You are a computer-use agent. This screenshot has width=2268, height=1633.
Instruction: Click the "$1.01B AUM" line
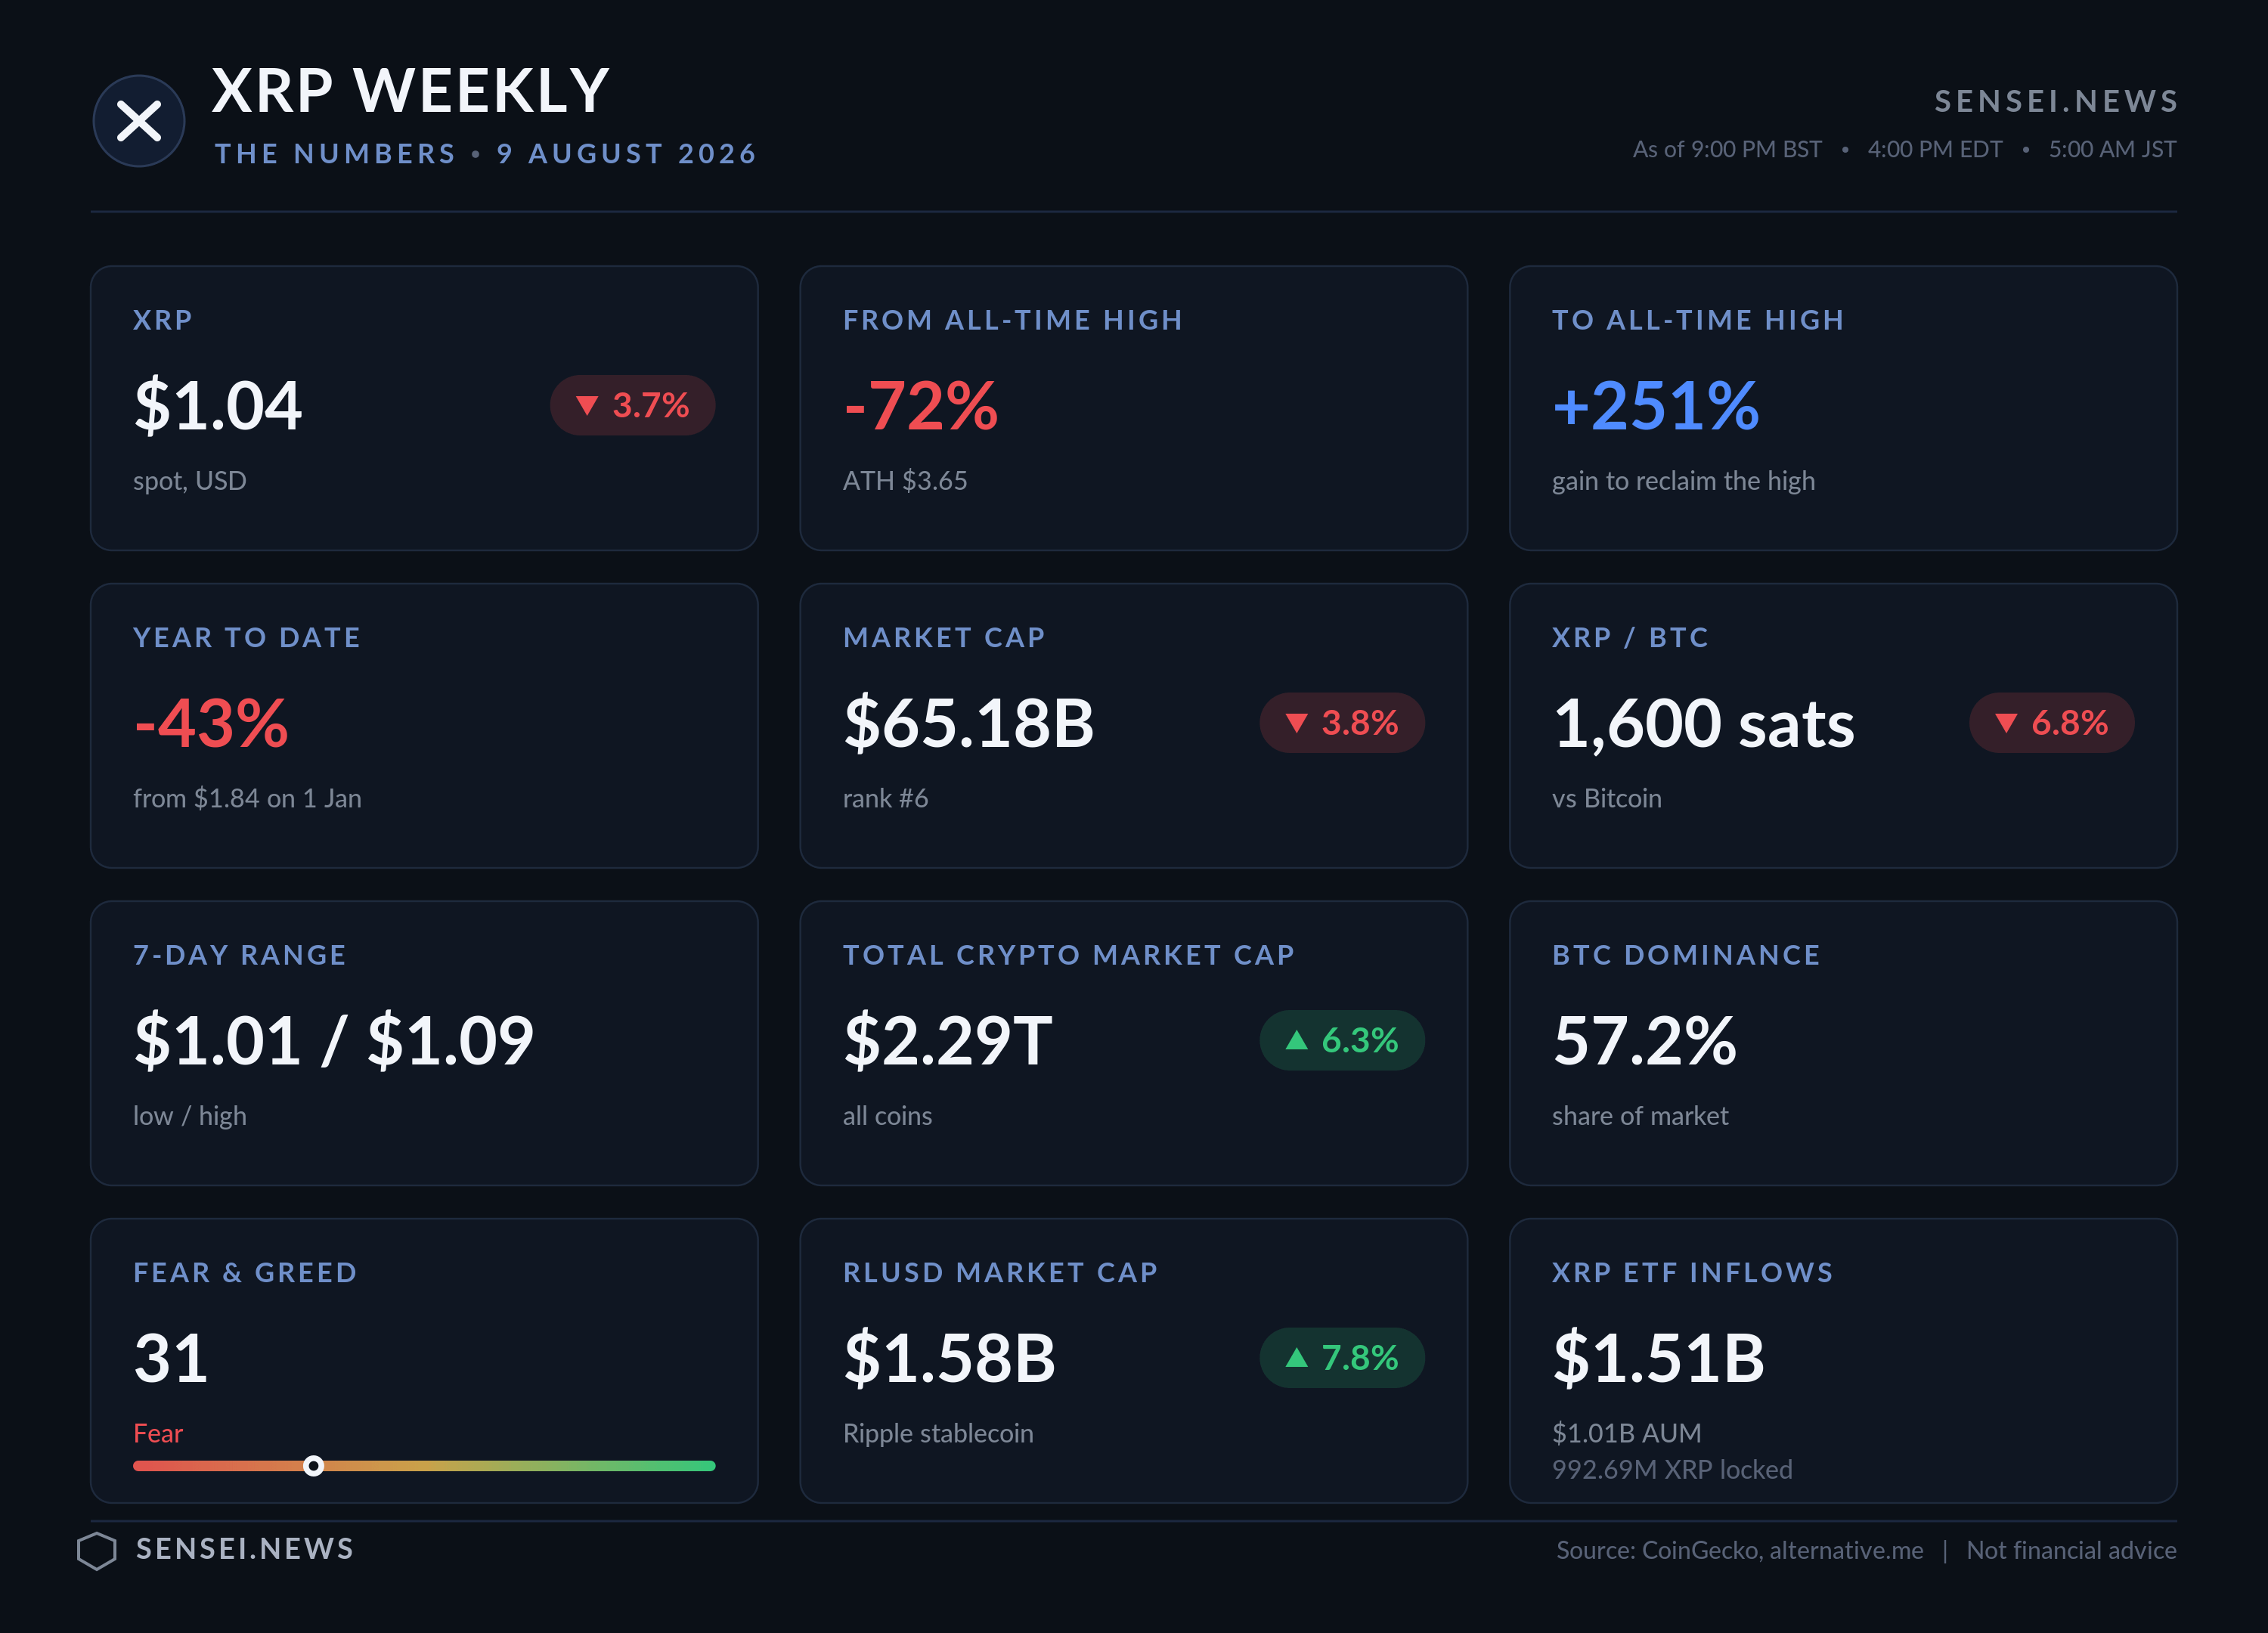pos(1626,1433)
